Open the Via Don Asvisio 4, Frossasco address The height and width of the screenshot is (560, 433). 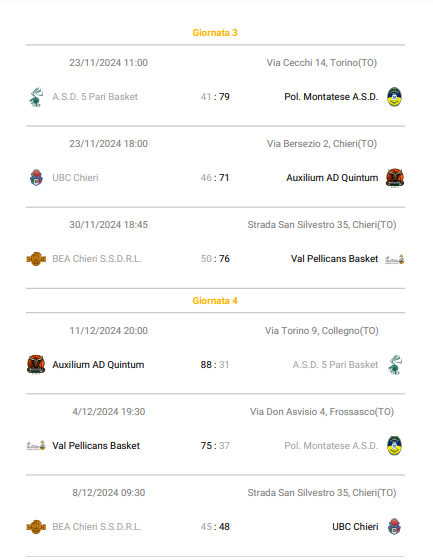(x=322, y=412)
